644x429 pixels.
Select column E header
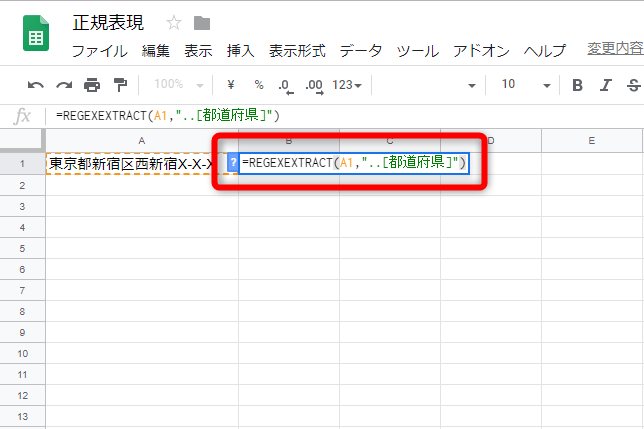(591, 141)
